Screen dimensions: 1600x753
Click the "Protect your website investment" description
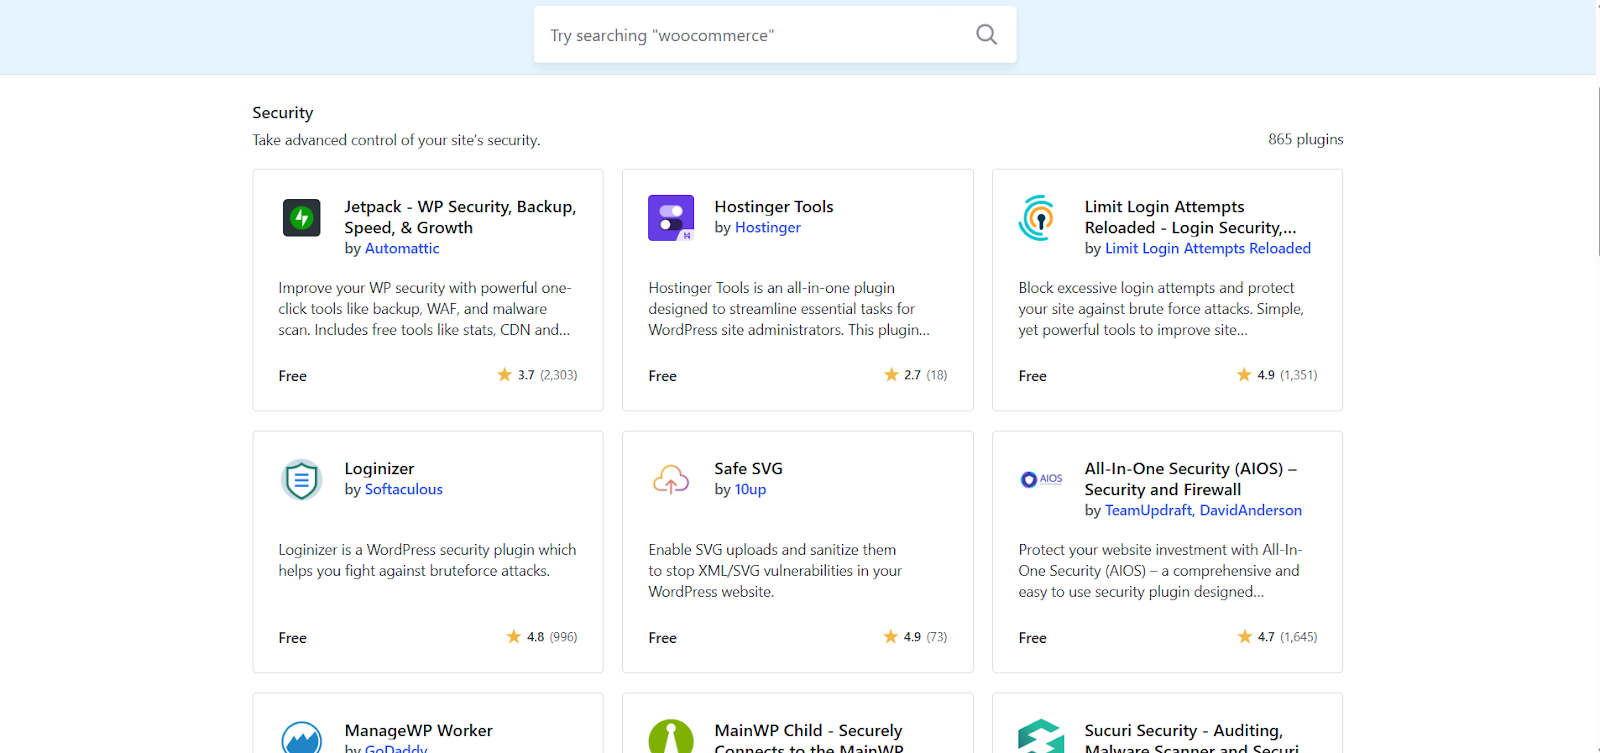point(1160,571)
